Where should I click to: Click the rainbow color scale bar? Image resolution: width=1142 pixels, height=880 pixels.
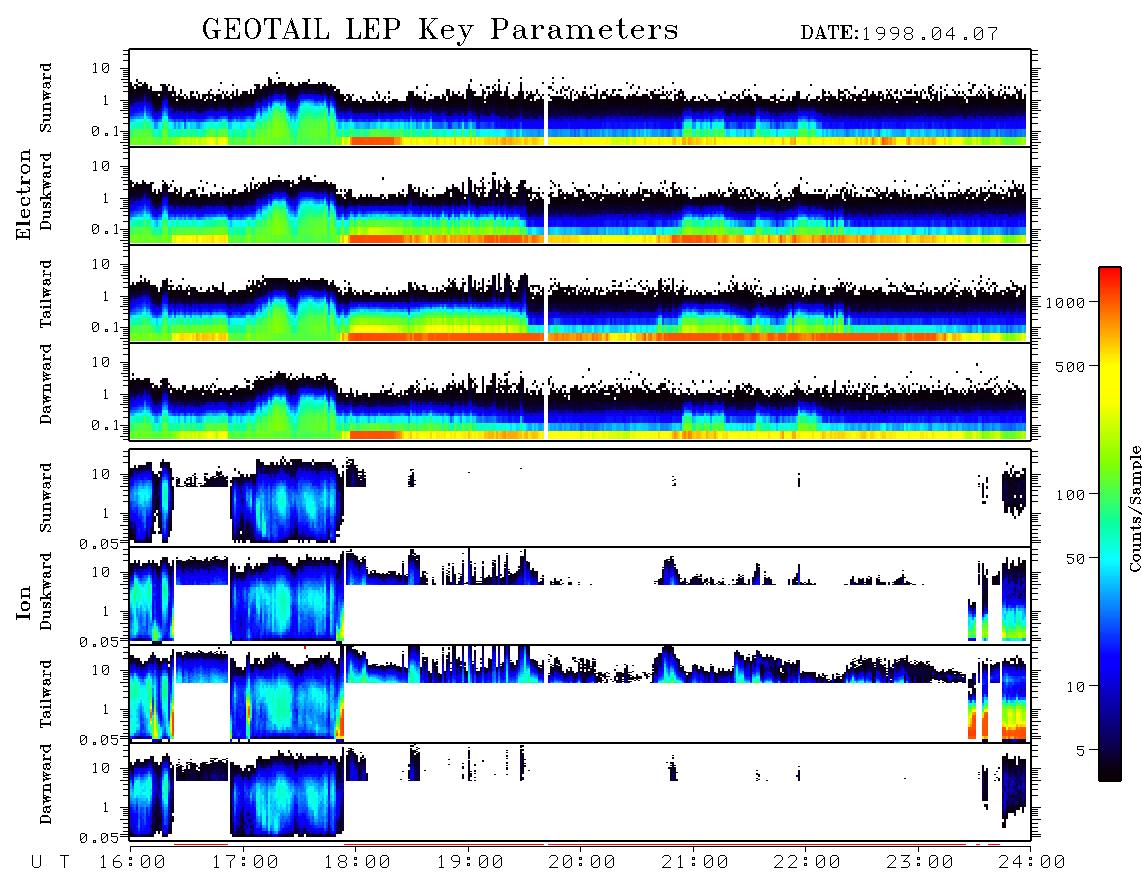tap(1110, 524)
